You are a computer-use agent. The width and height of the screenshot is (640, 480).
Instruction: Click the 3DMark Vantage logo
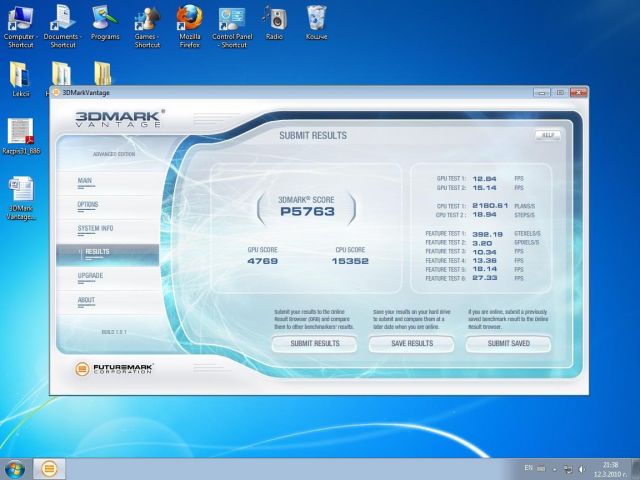click(120, 118)
